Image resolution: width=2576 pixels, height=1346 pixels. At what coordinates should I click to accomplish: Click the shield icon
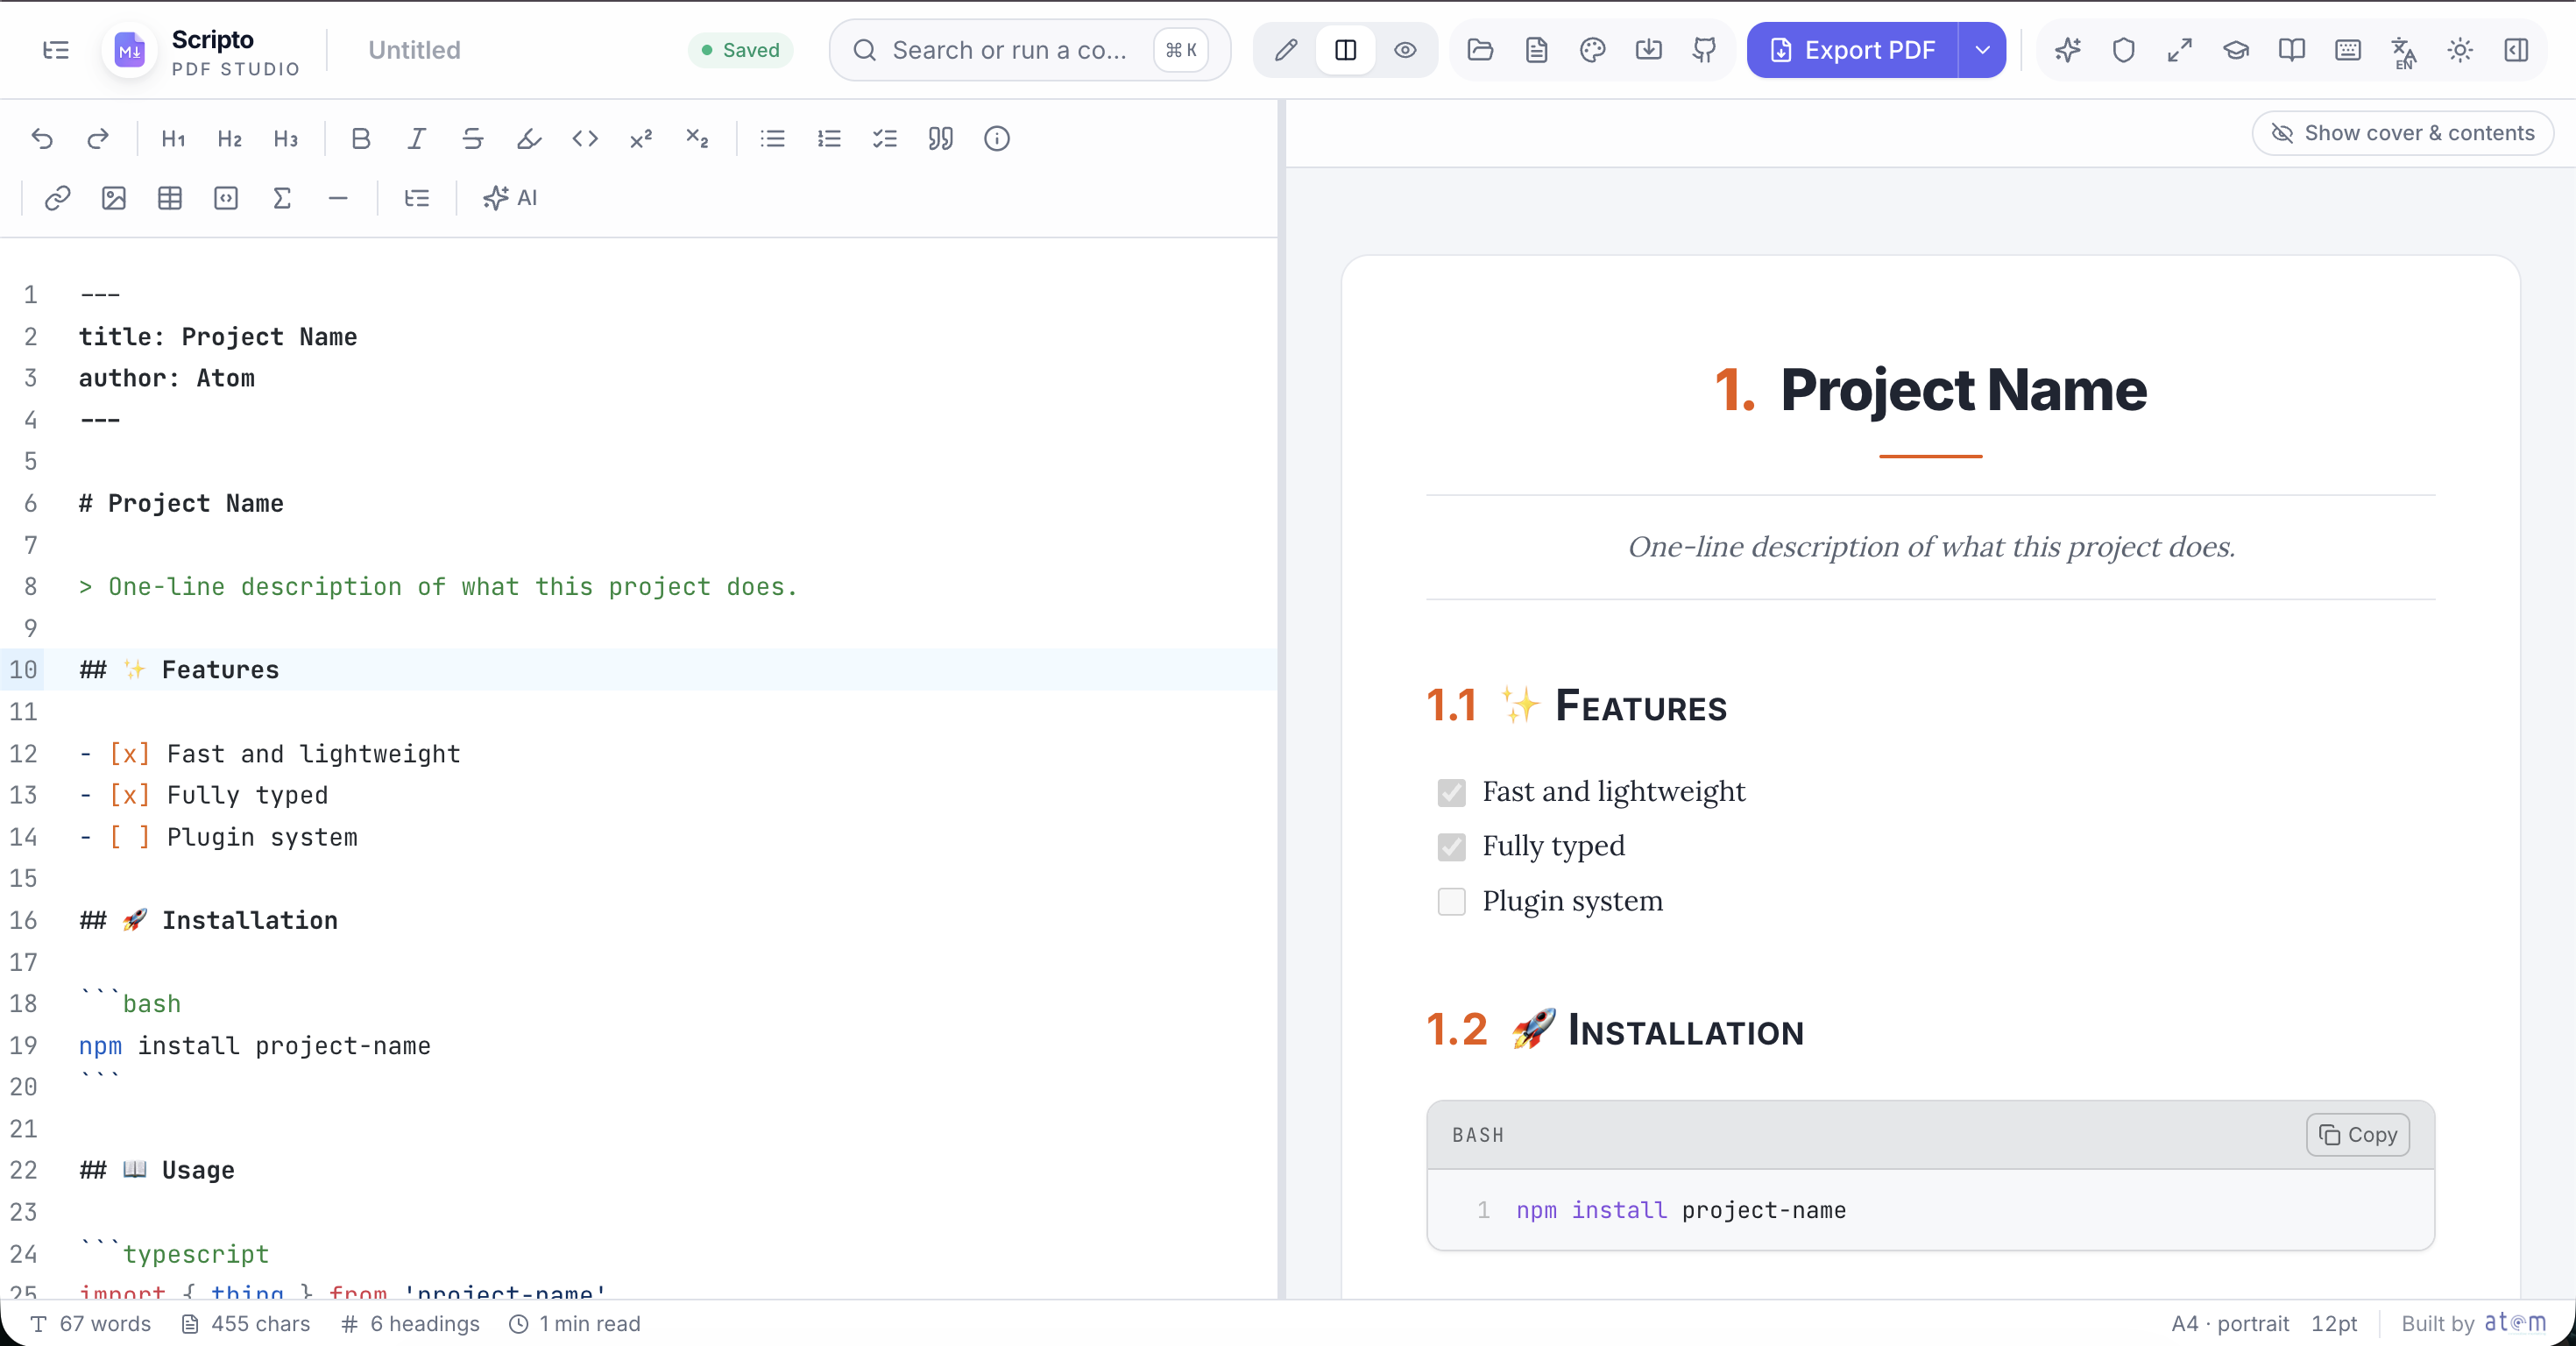(2124, 50)
